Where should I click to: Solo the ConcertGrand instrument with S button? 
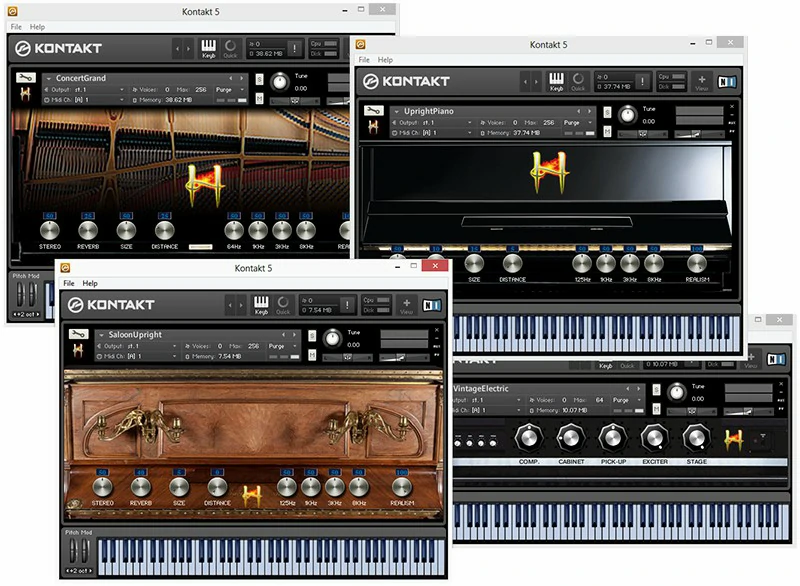tap(259, 80)
